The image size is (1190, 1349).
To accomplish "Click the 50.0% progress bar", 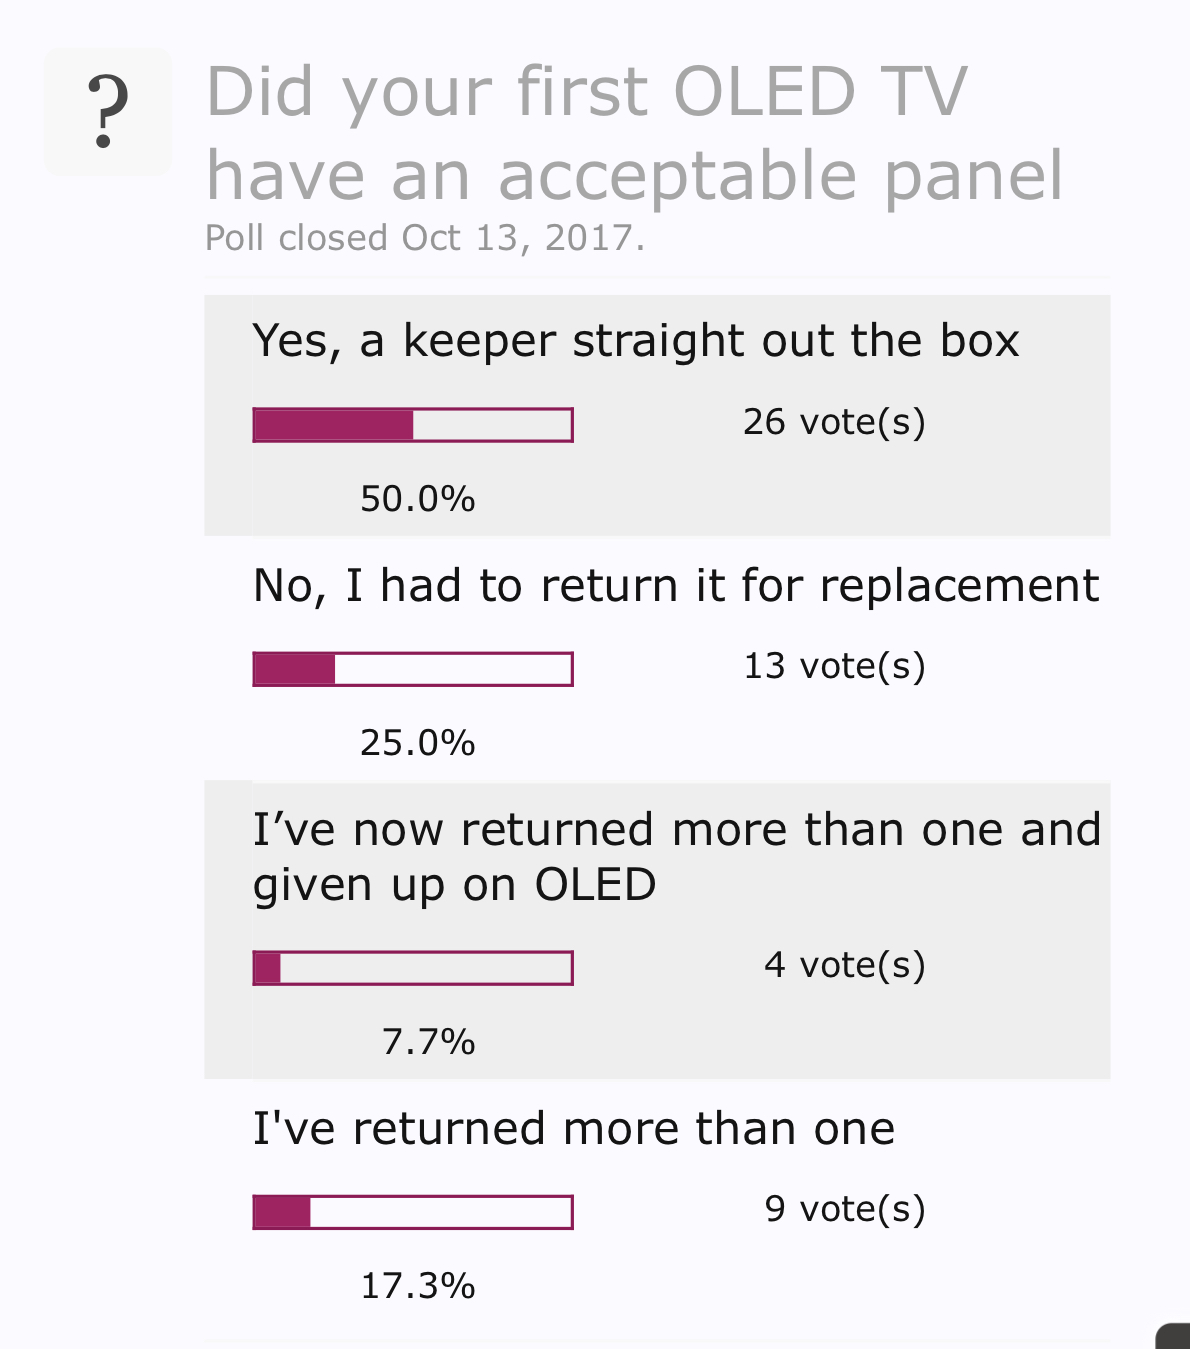I will (x=413, y=425).
